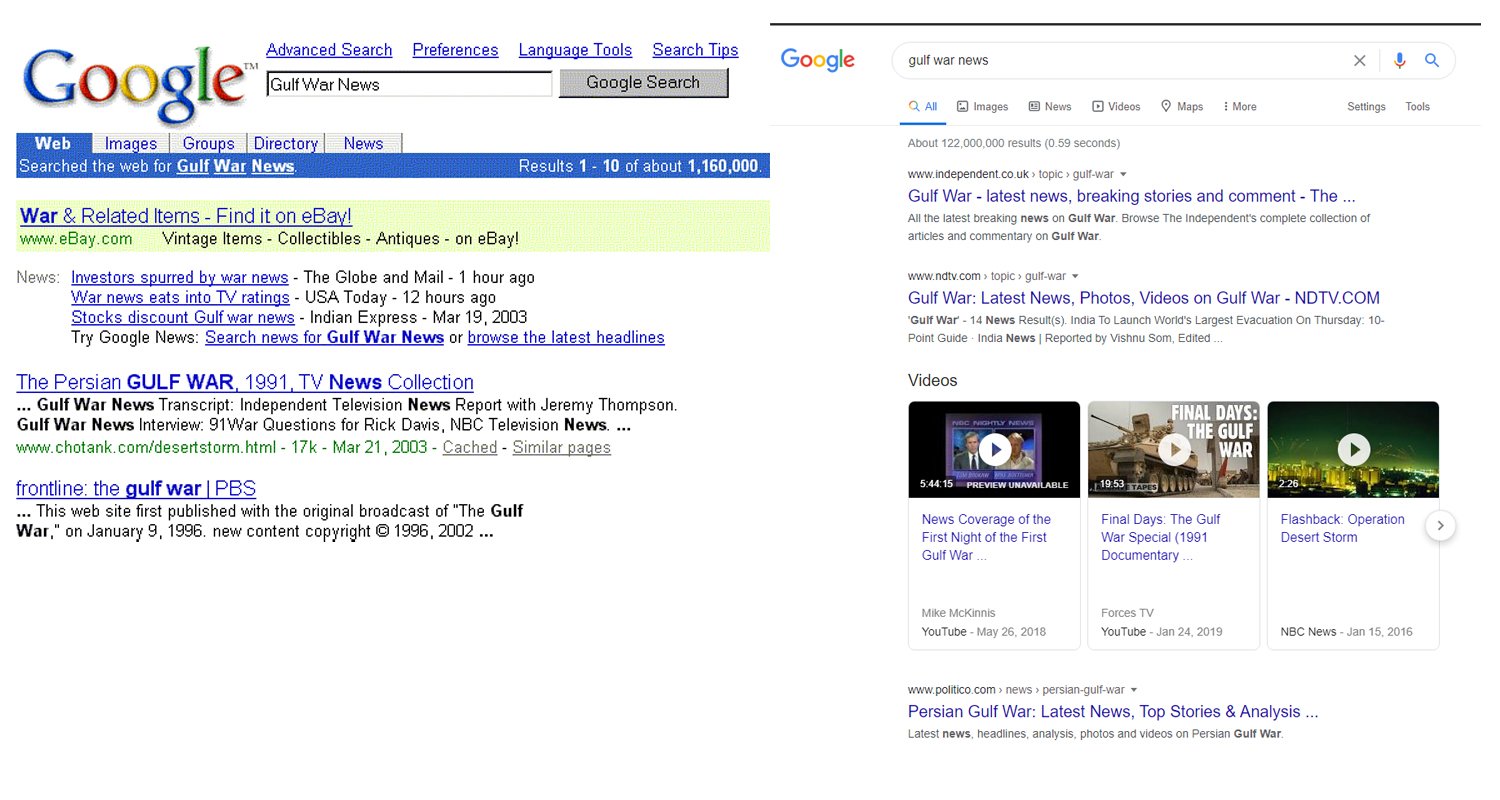The width and height of the screenshot is (1500, 800).
Task: Open the Independent Gulf War latest news result
Action: [1132, 196]
